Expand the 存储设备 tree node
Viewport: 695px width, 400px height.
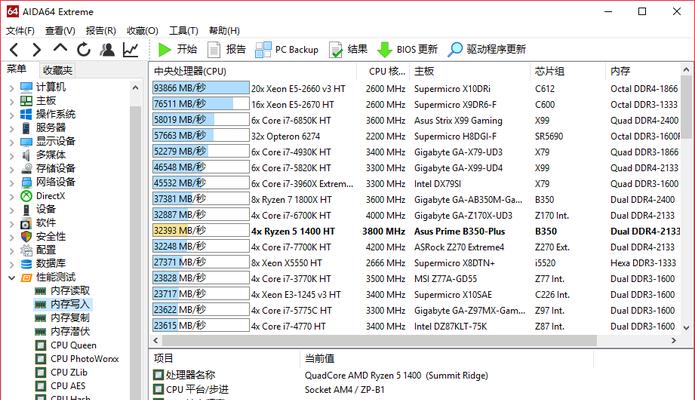pos(12,169)
